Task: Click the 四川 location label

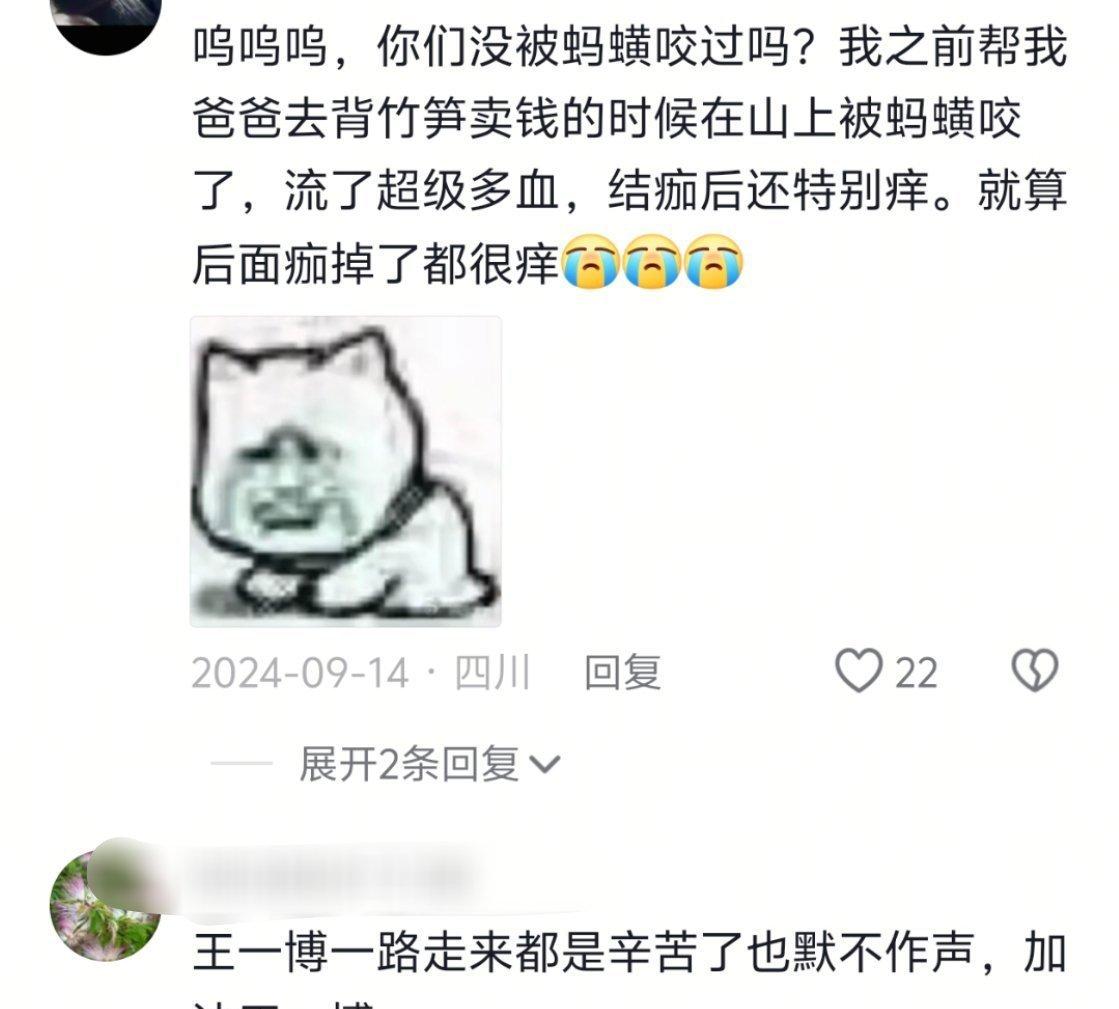Action: coord(492,672)
